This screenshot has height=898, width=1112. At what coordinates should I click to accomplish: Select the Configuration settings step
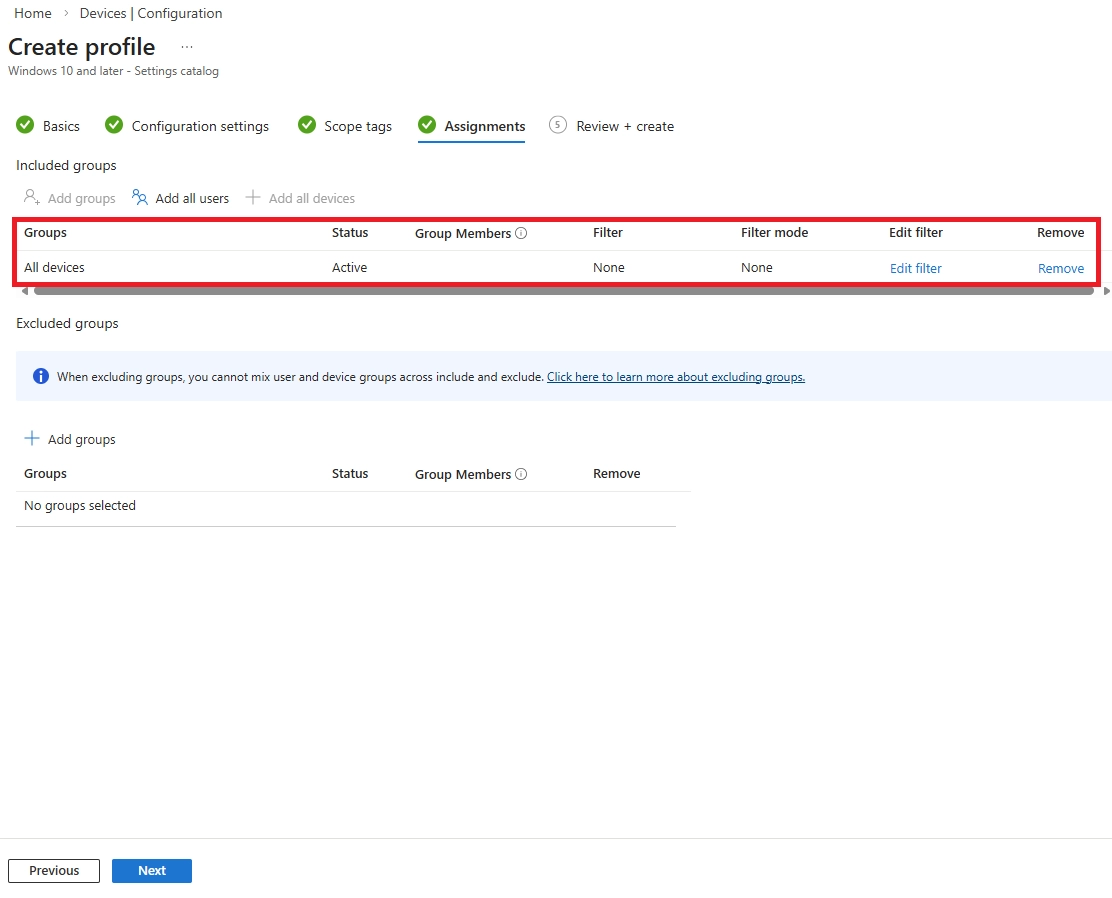point(199,126)
